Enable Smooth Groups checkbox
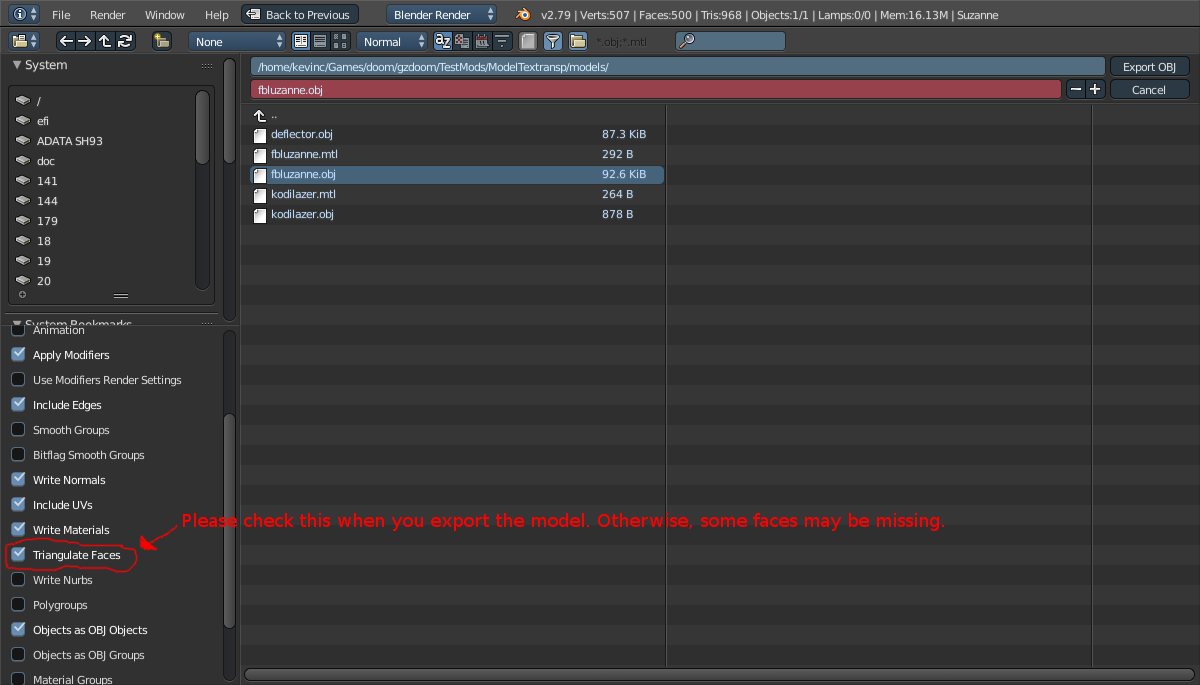Image resolution: width=1200 pixels, height=685 pixels. 18,429
